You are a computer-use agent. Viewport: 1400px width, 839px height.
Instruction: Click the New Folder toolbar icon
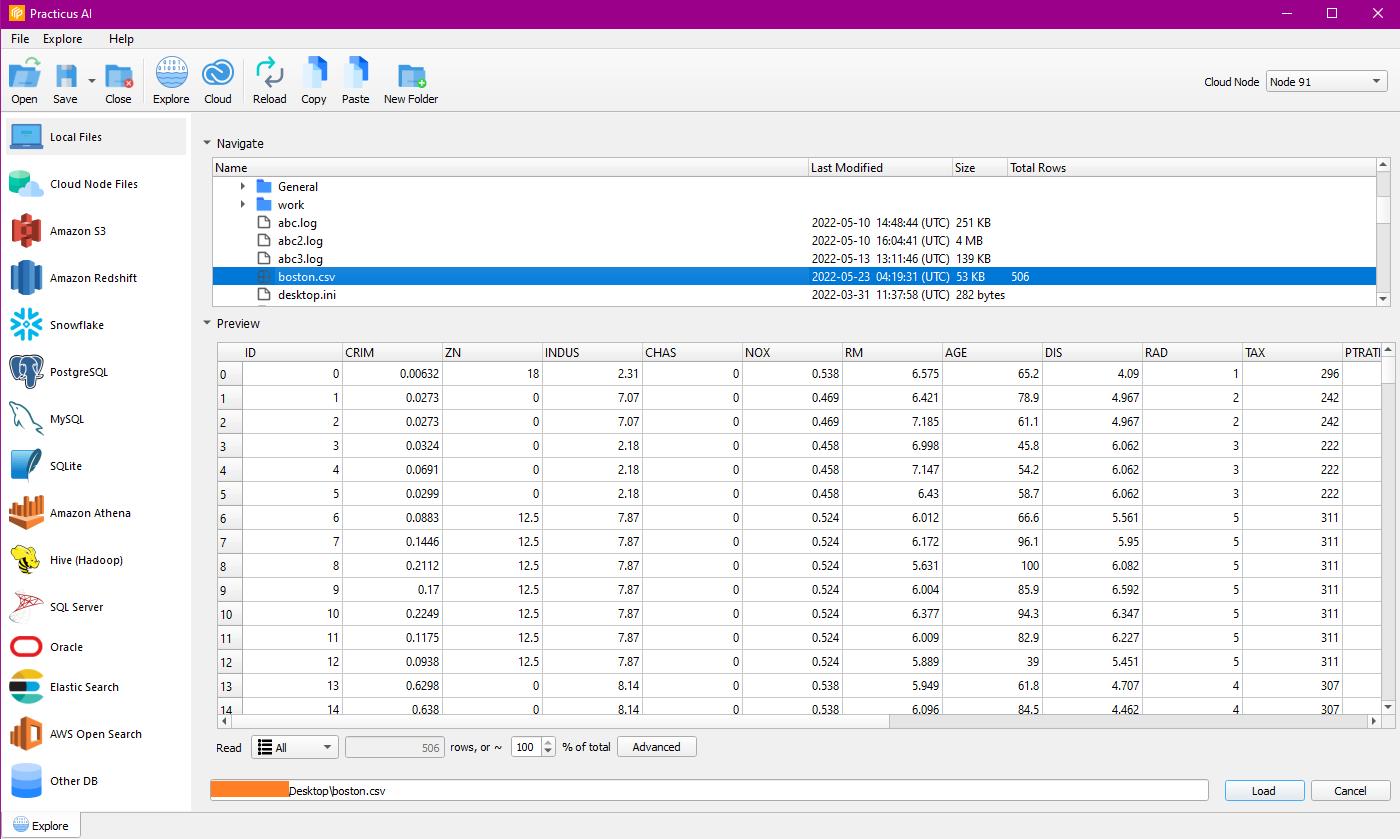pos(410,80)
